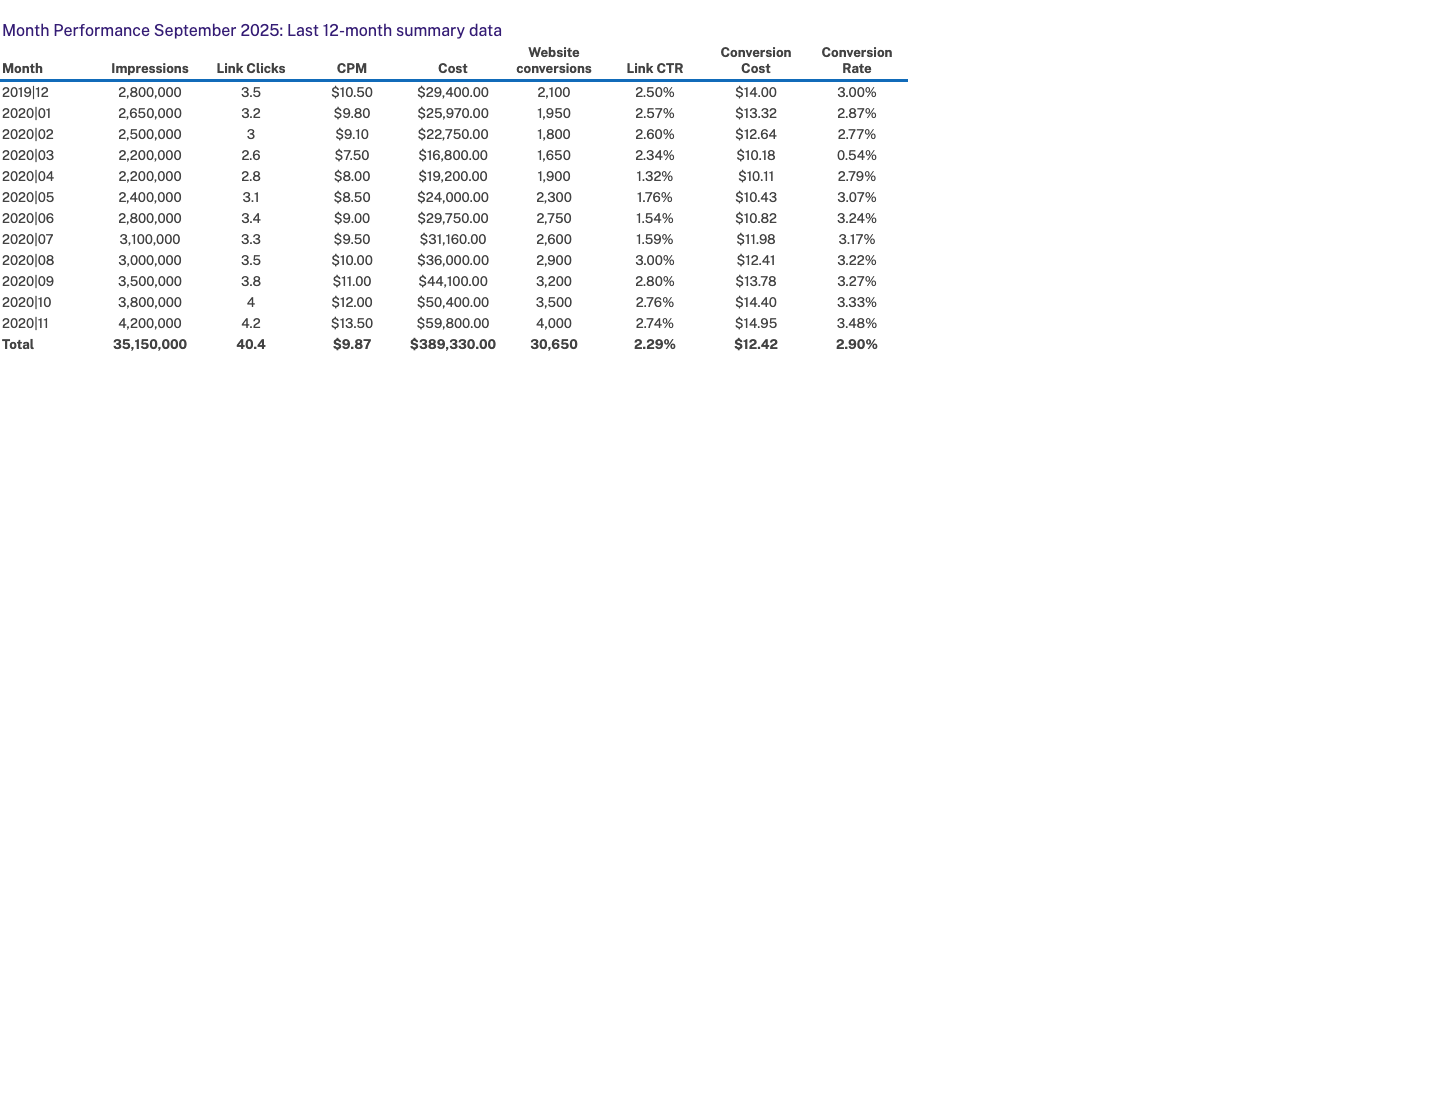This screenshot has width=1452, height=1100.
Task: Click the Link CTR column header
Action: tap(655, 69)
